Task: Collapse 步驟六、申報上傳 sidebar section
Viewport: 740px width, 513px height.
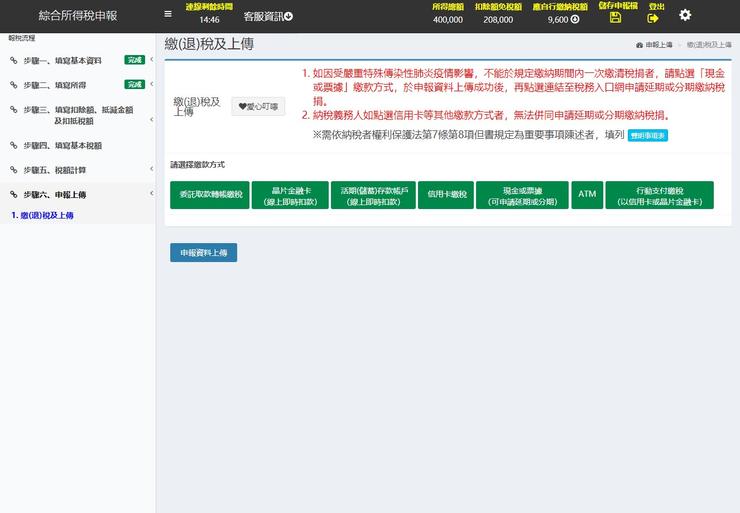Action: coord(151,194)
